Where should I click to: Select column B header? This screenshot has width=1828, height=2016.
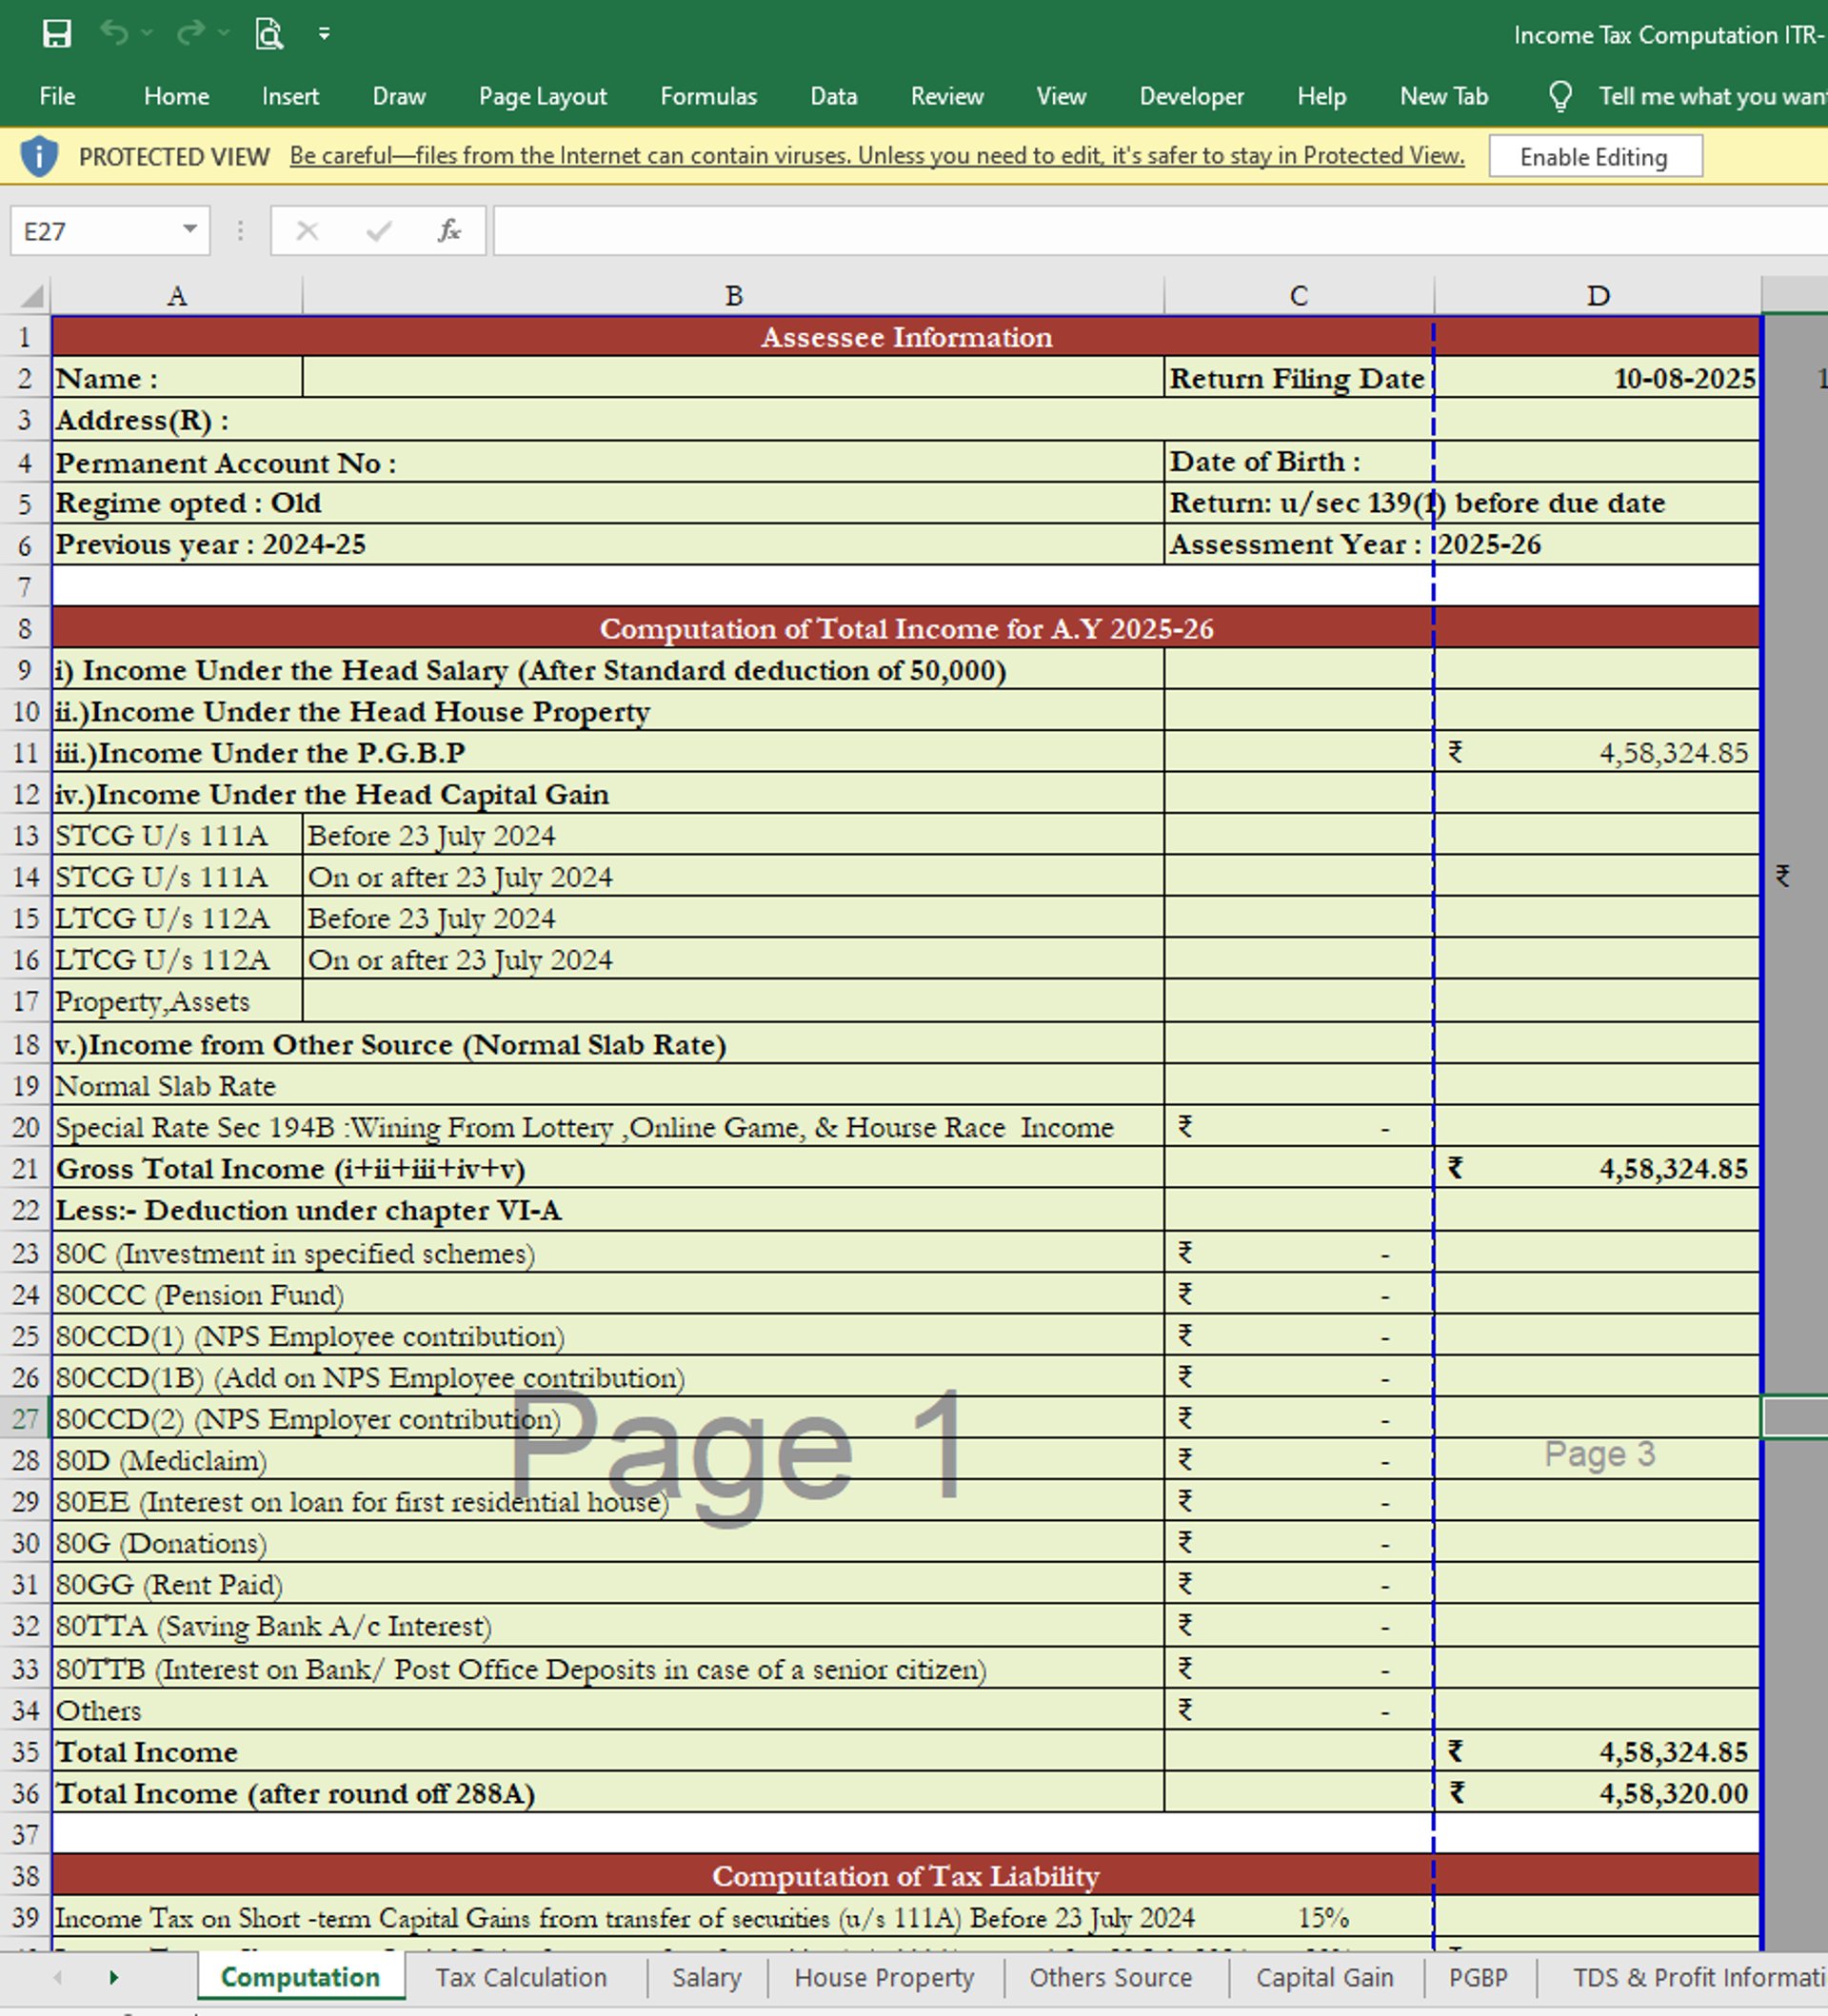(733, 296)
